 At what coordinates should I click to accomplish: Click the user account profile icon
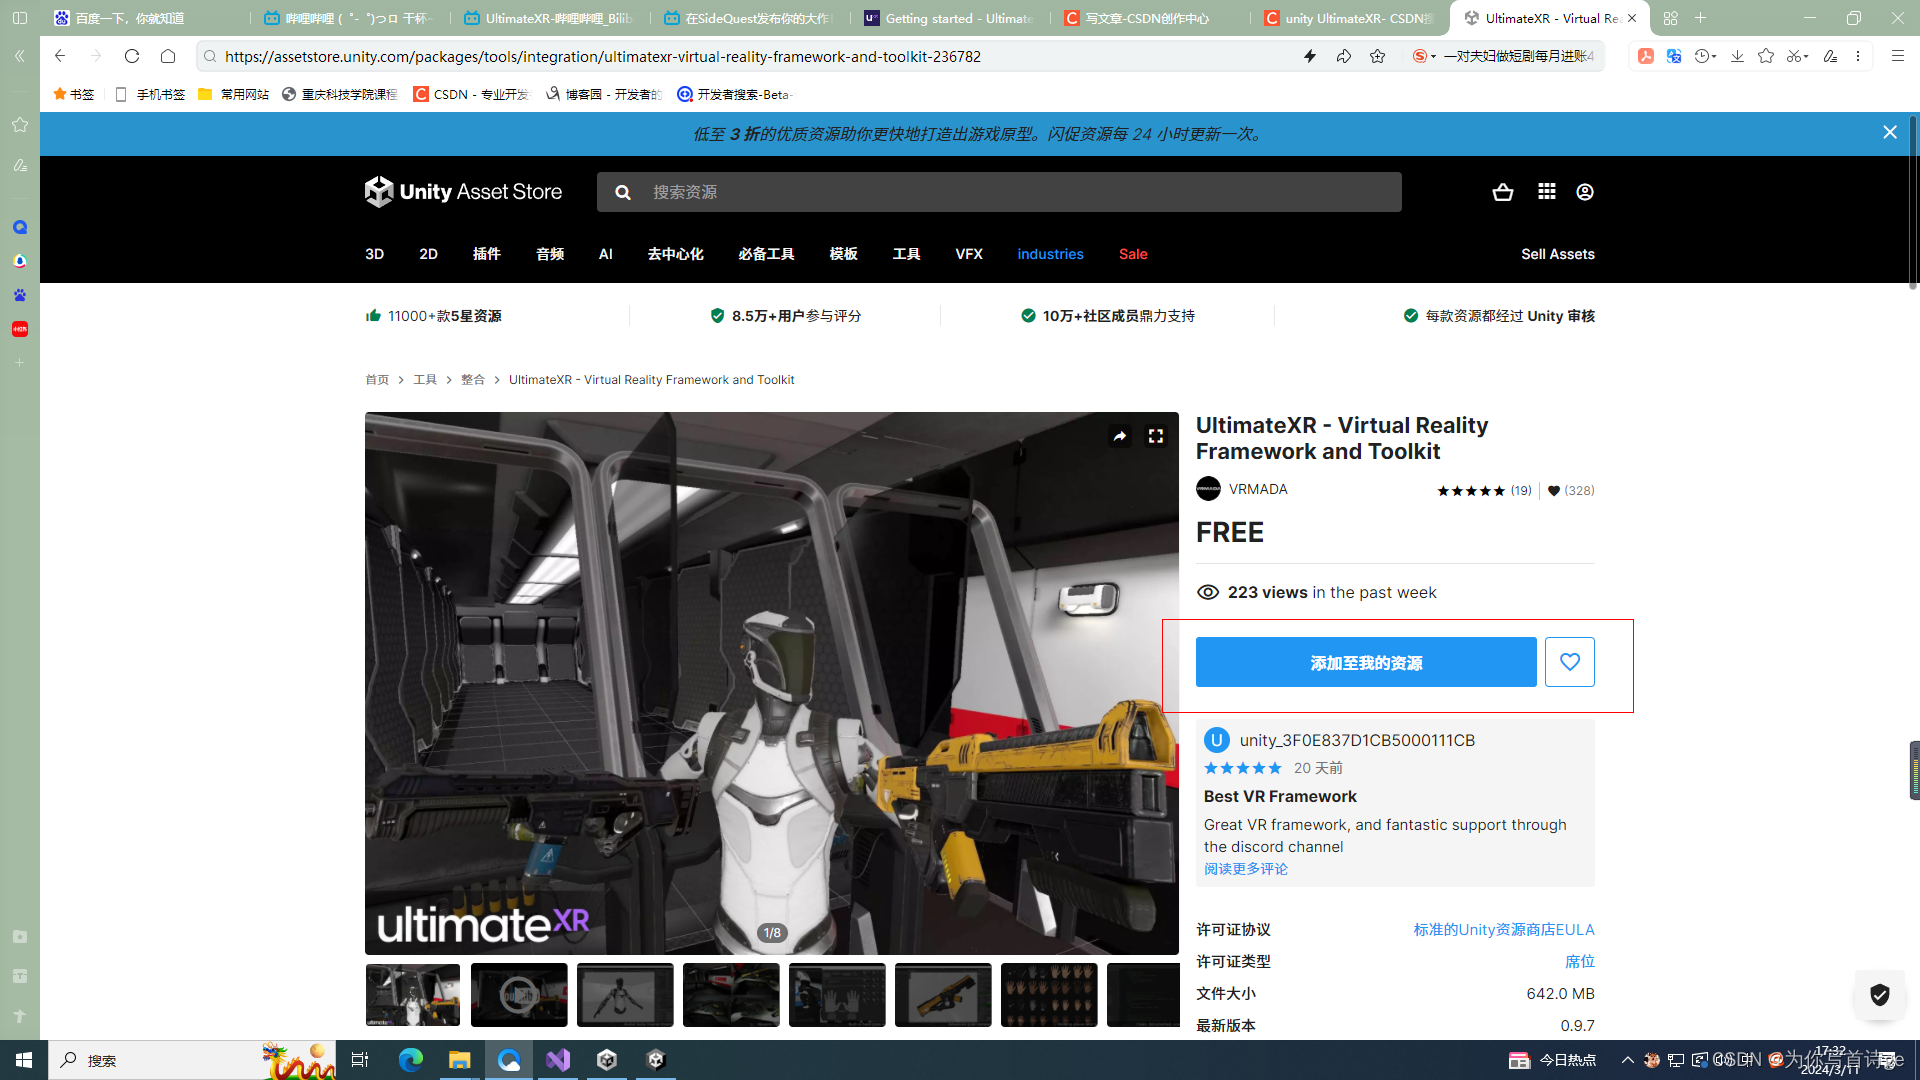tap(1585, 192)
